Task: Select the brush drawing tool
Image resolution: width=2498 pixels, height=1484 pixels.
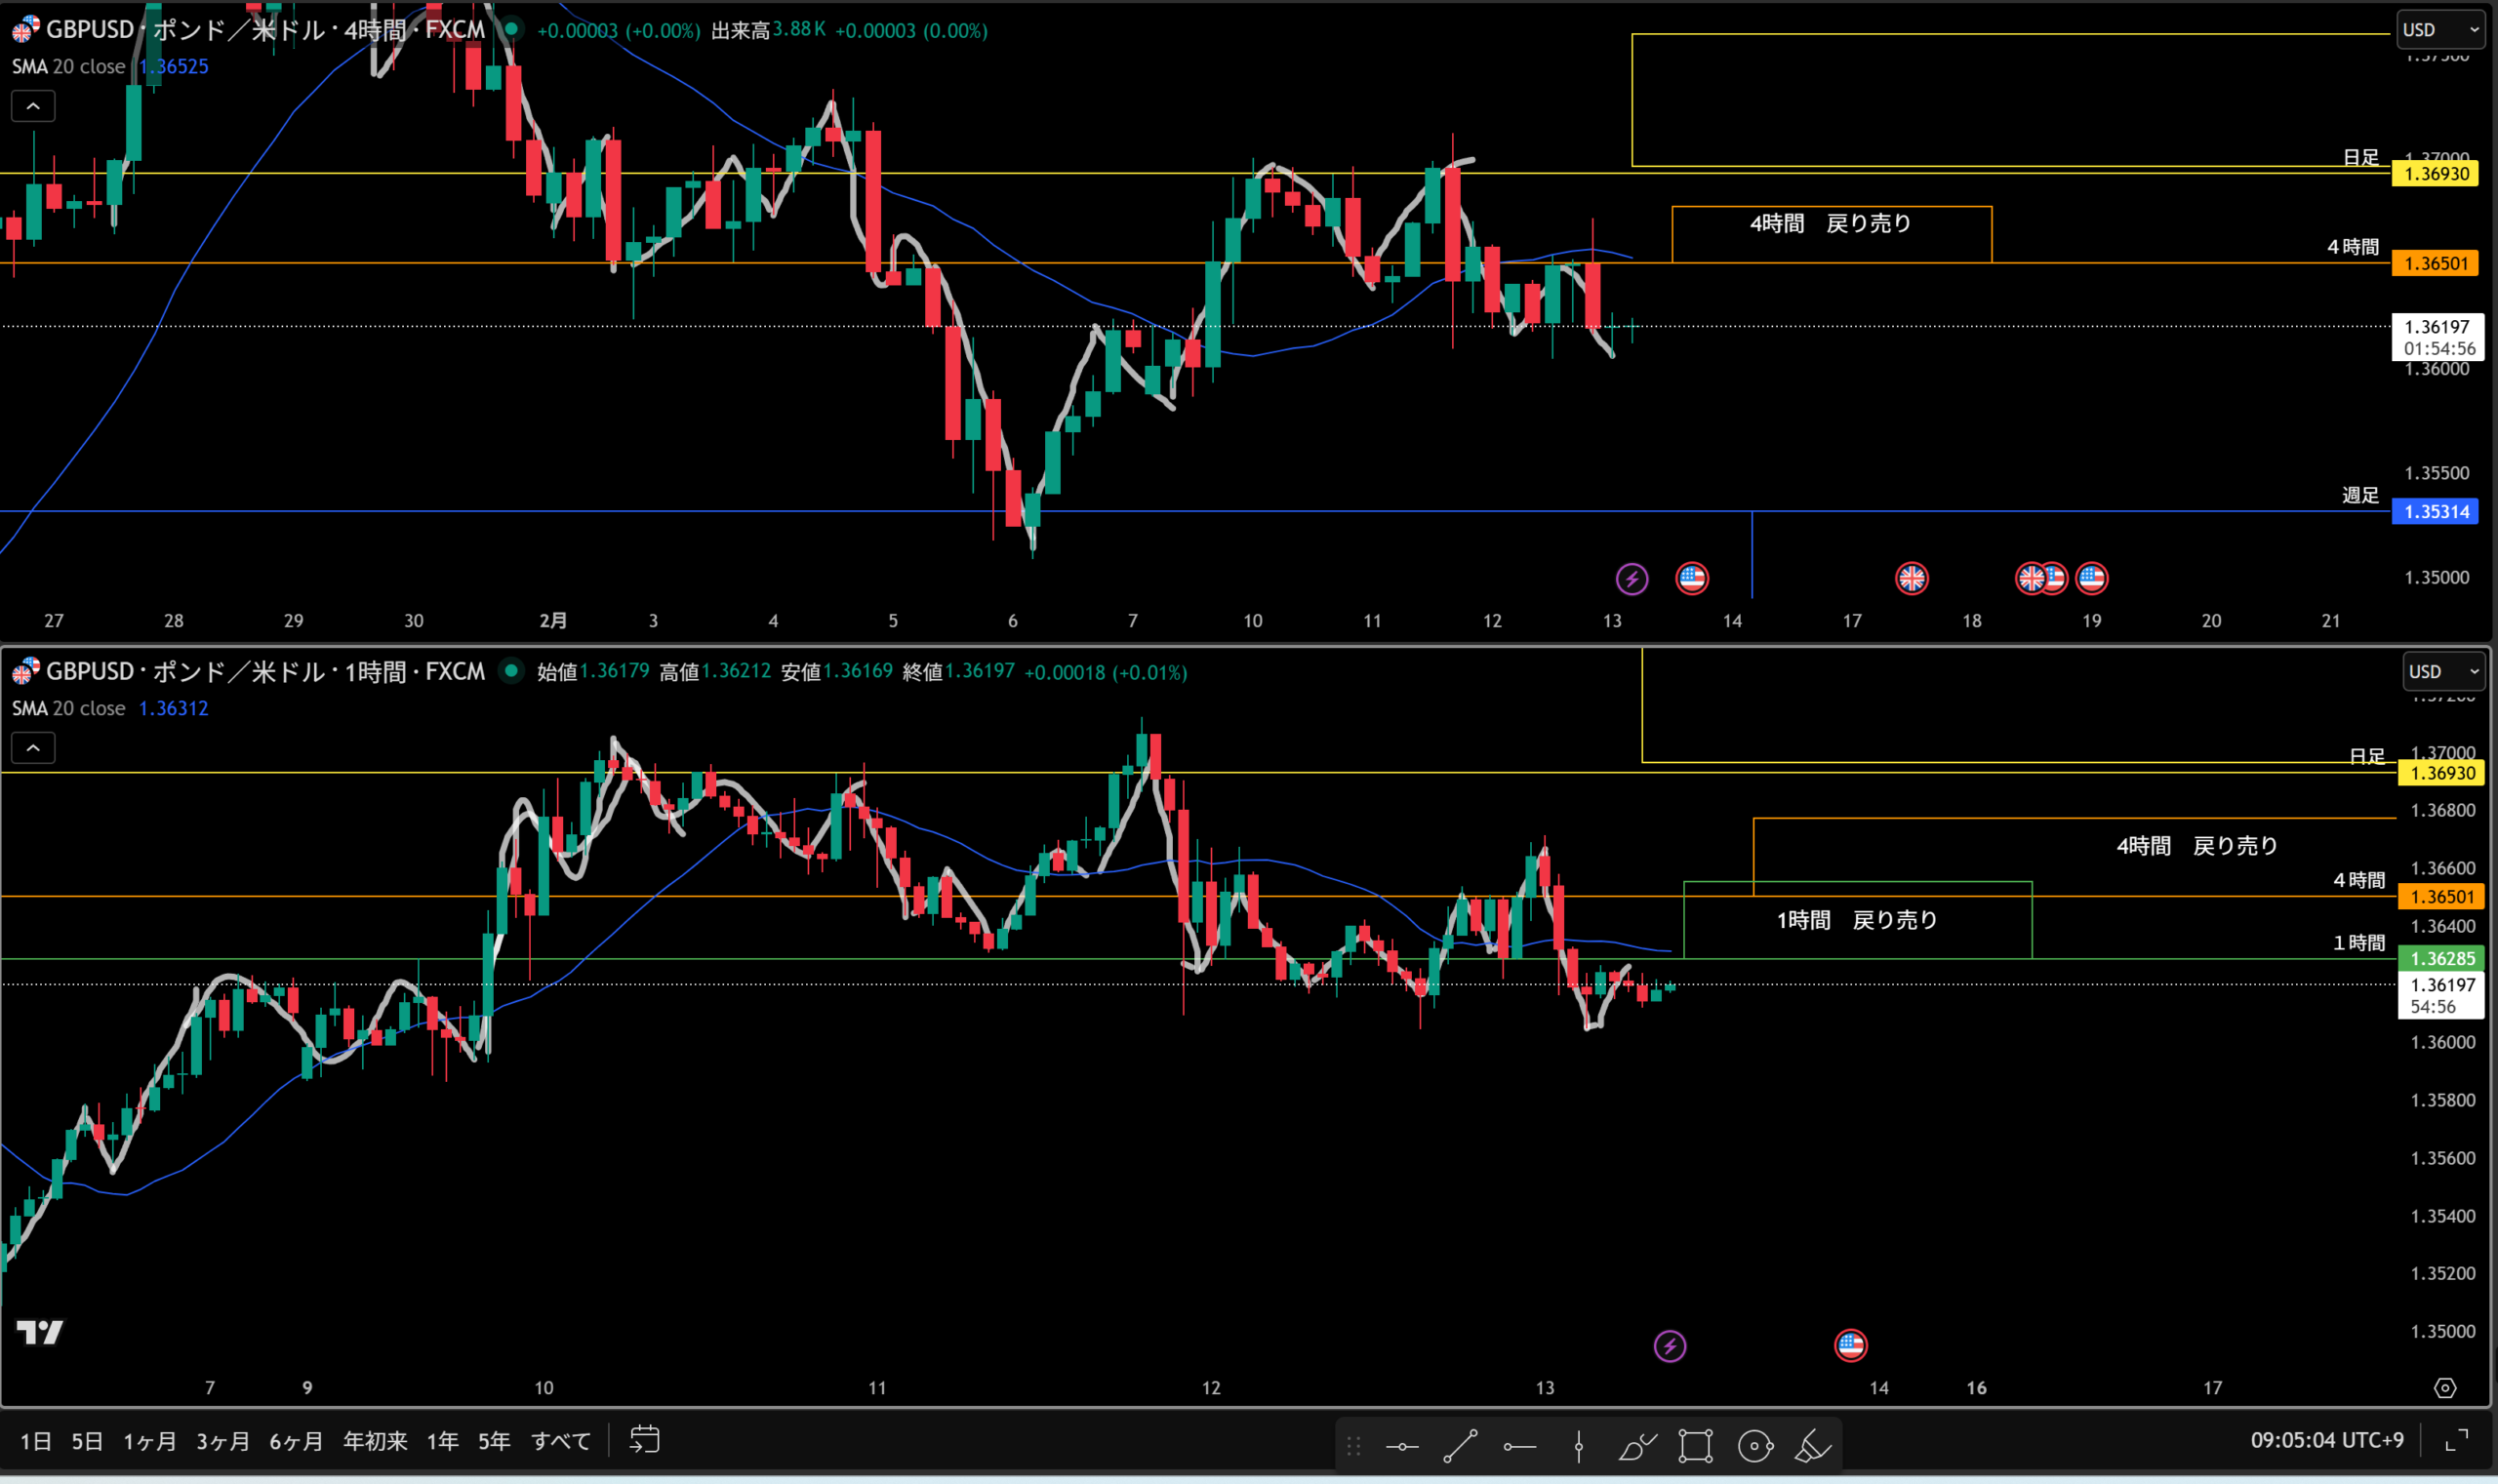Action: [x=1636, y=1446]
